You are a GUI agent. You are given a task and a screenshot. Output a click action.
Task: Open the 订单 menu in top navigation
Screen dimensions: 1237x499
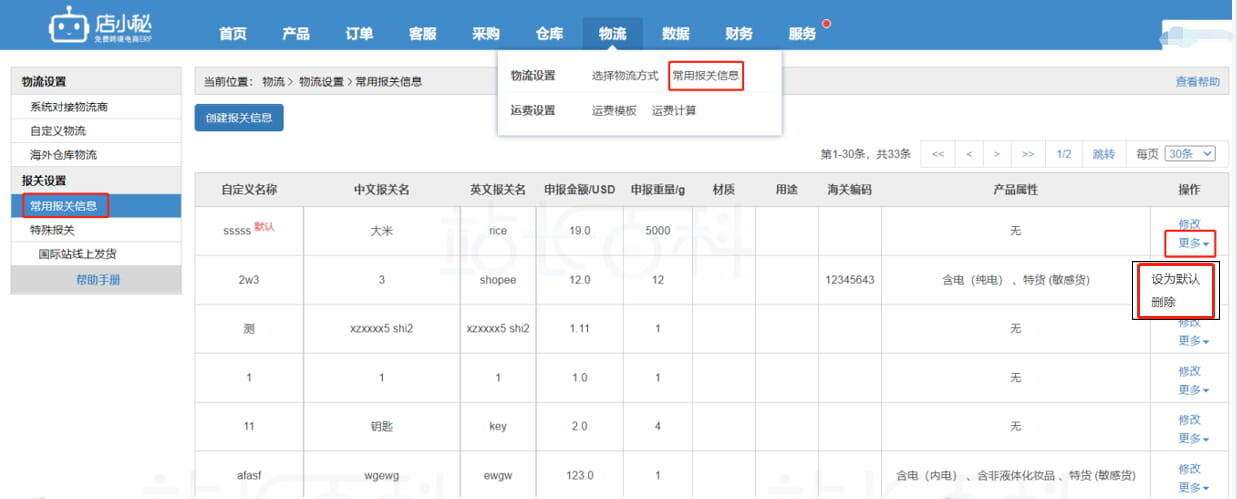[x=359, y=34]
